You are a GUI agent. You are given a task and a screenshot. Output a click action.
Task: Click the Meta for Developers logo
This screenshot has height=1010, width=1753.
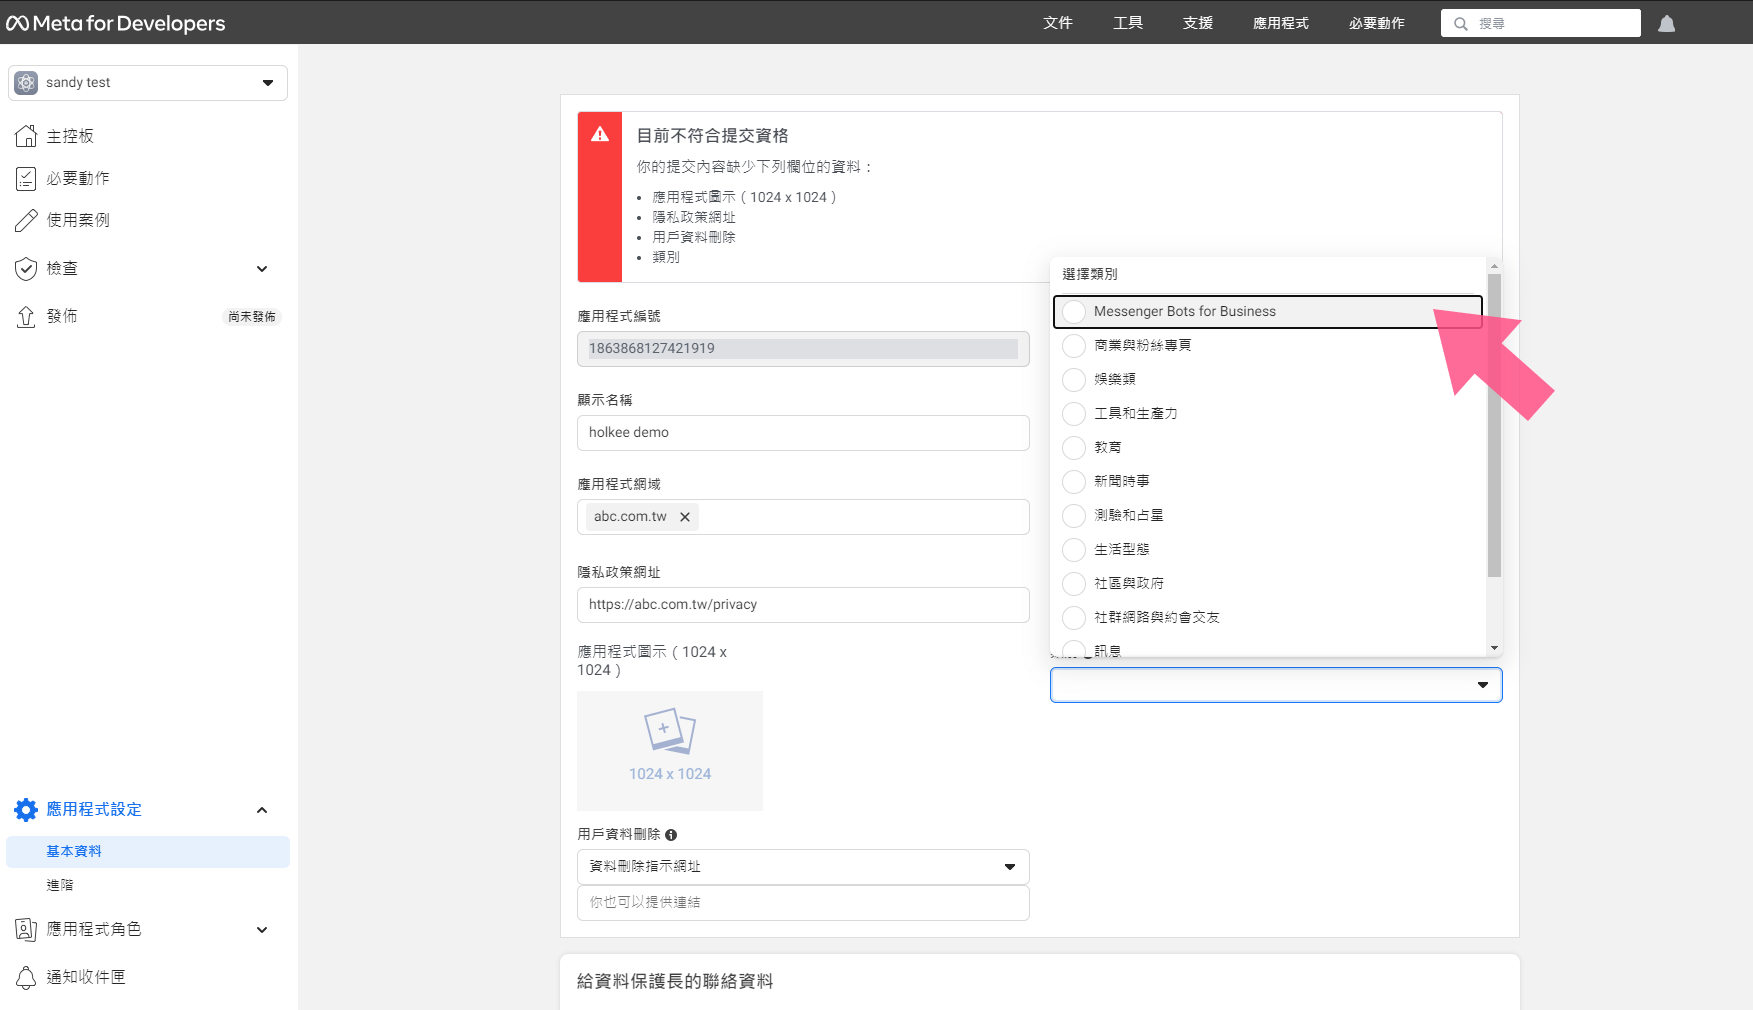coord(116,23)
